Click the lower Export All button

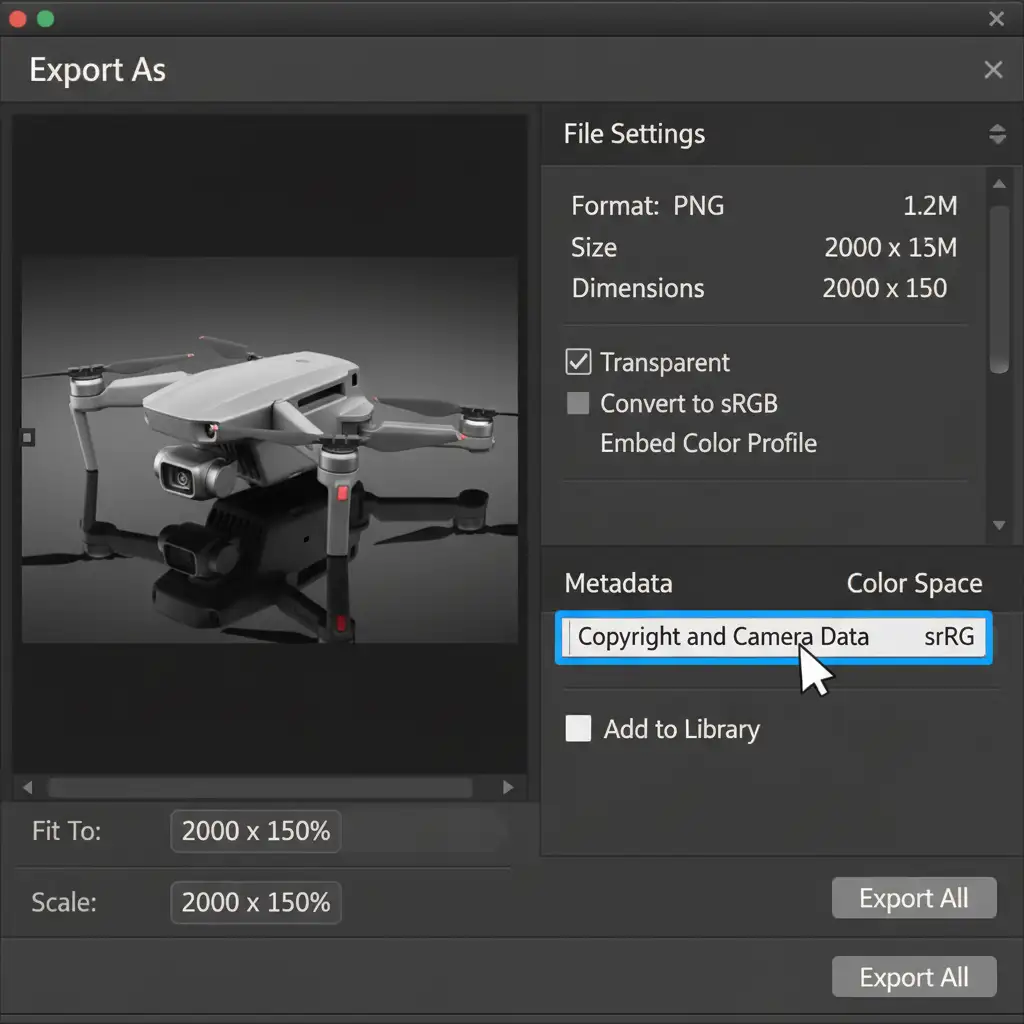[913, 977]
